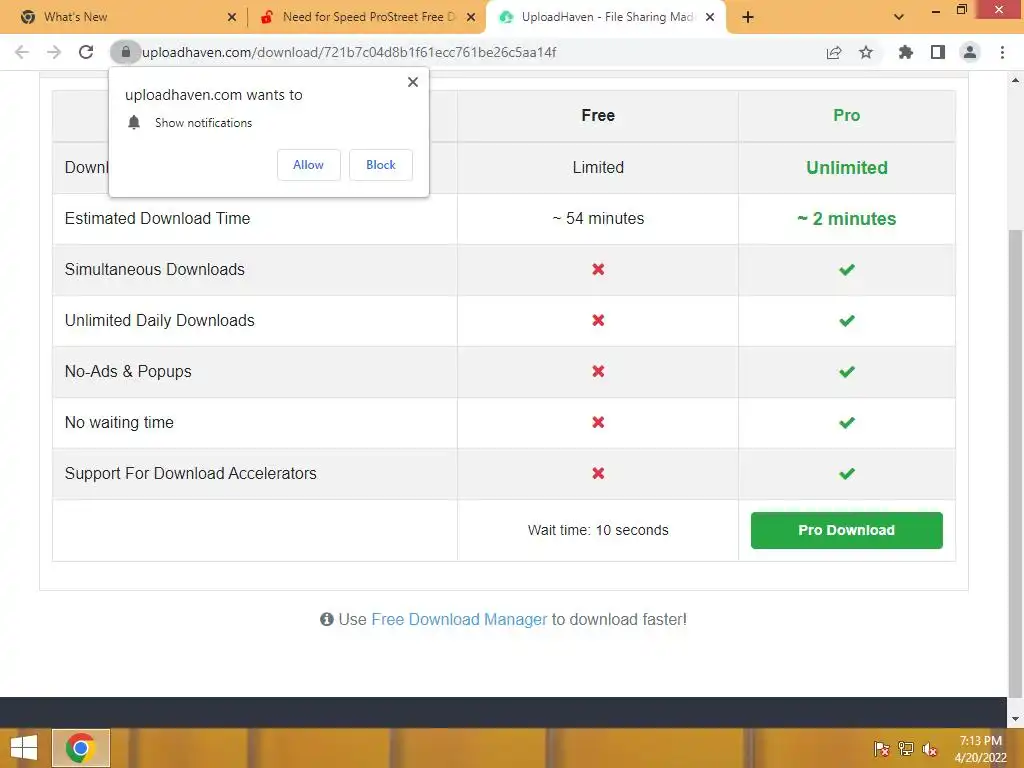
Task: Click the 'No-Ads & Popups' row label
Action: (128, 371)
